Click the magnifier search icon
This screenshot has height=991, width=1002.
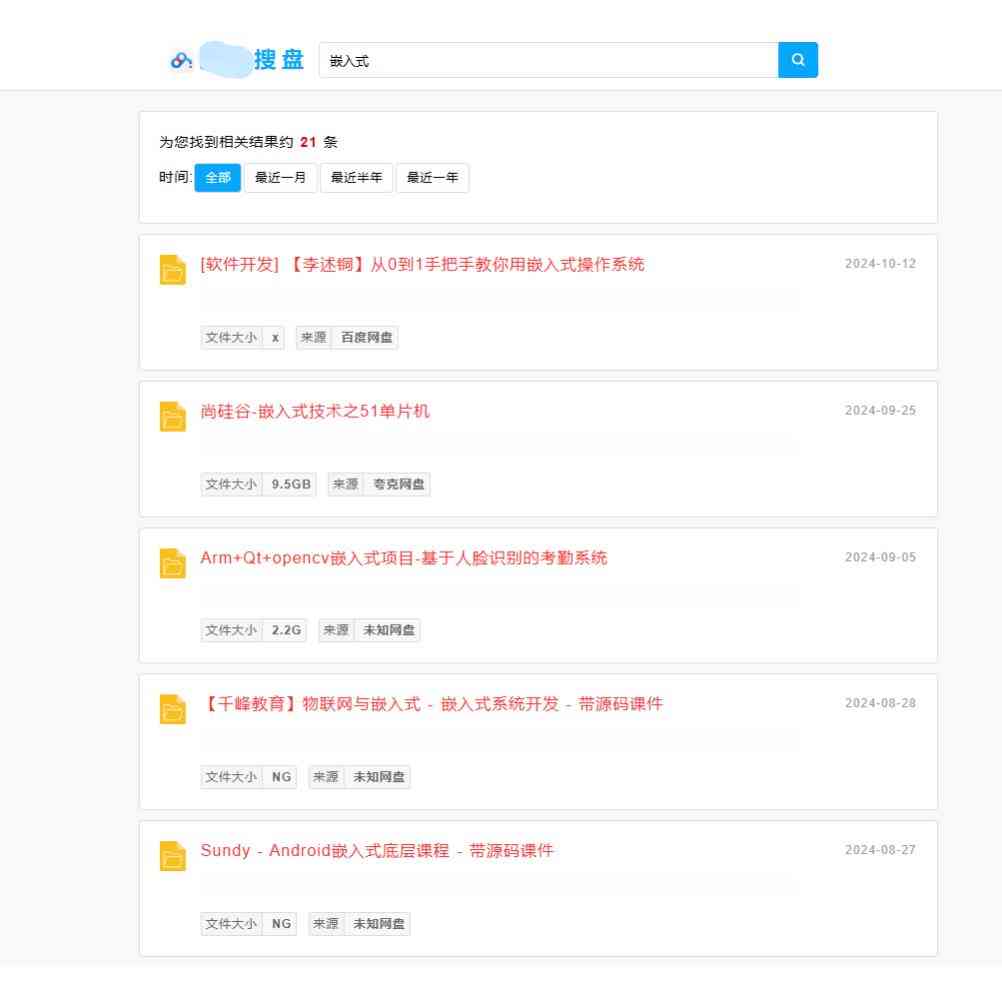coord(798,60)
